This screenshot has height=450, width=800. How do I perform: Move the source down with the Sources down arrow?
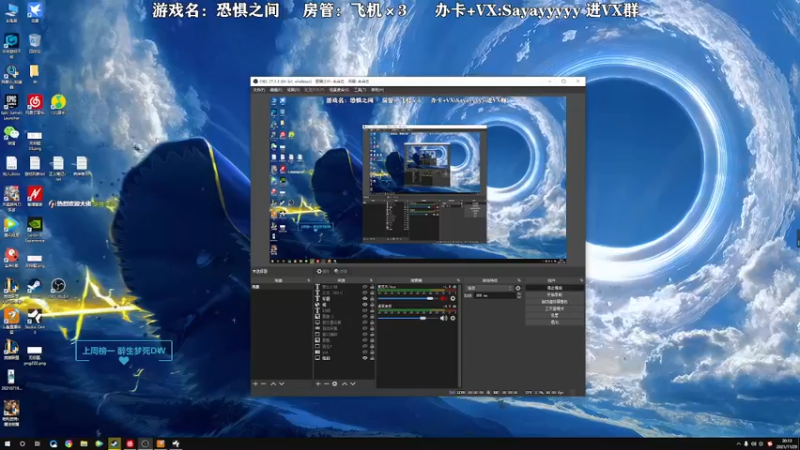353,384
